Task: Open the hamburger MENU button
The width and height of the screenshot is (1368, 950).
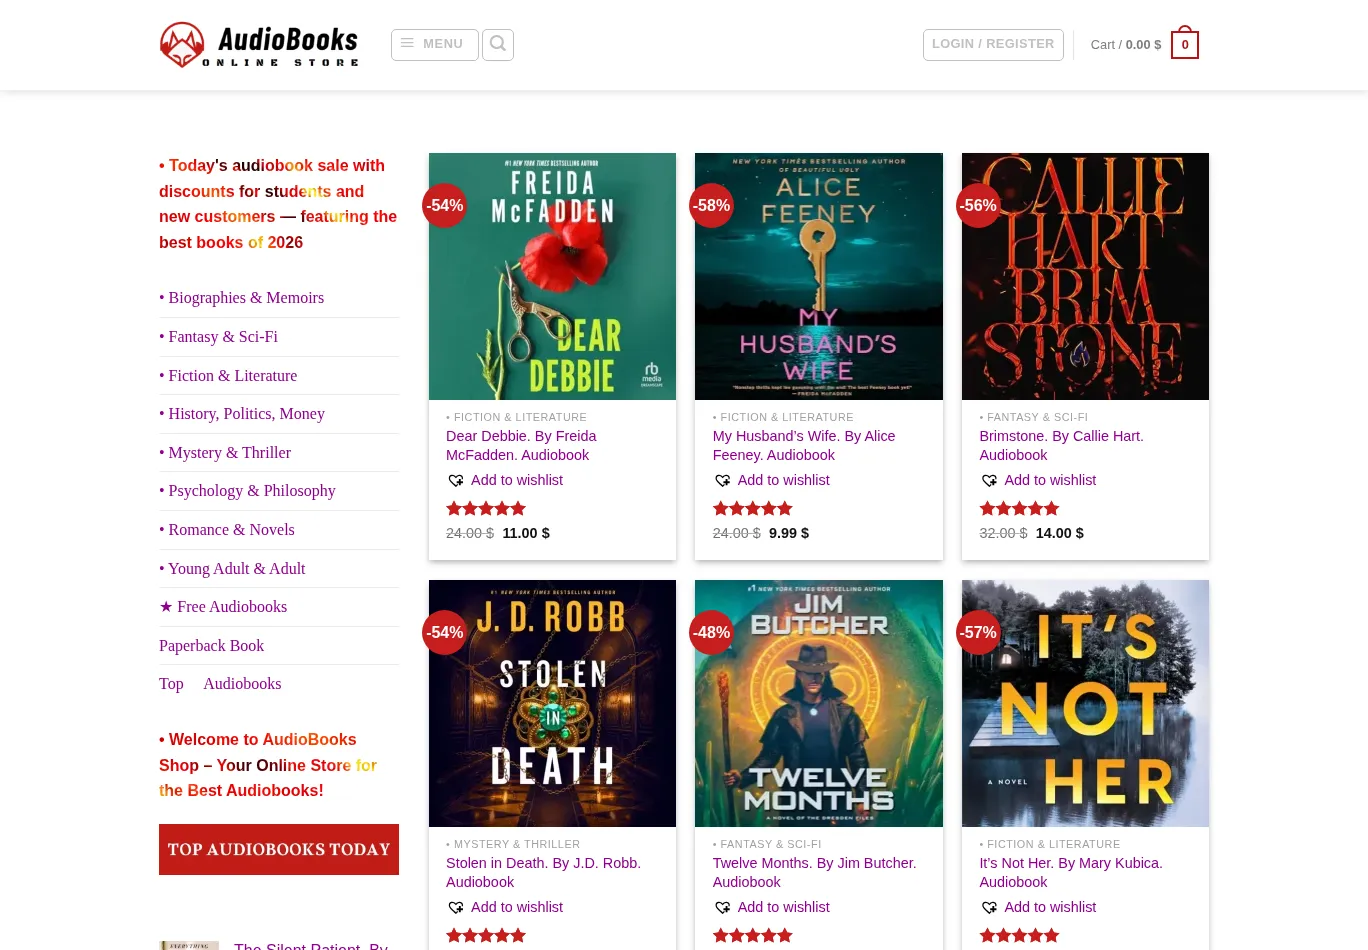Action: [434, 44]
